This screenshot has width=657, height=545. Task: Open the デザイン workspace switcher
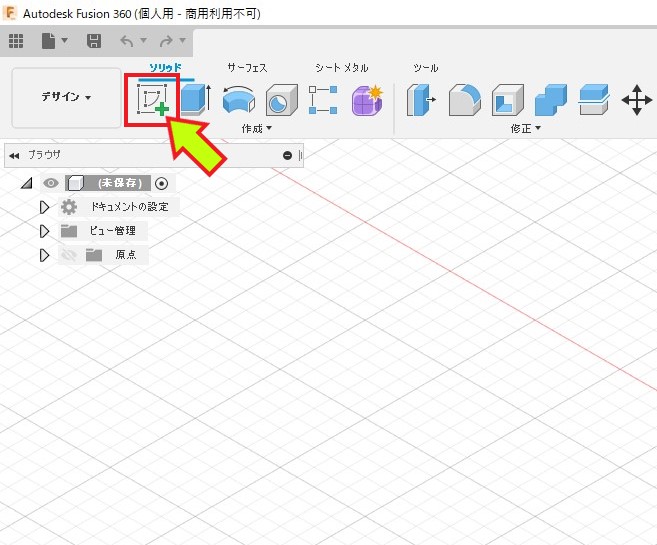66,97
